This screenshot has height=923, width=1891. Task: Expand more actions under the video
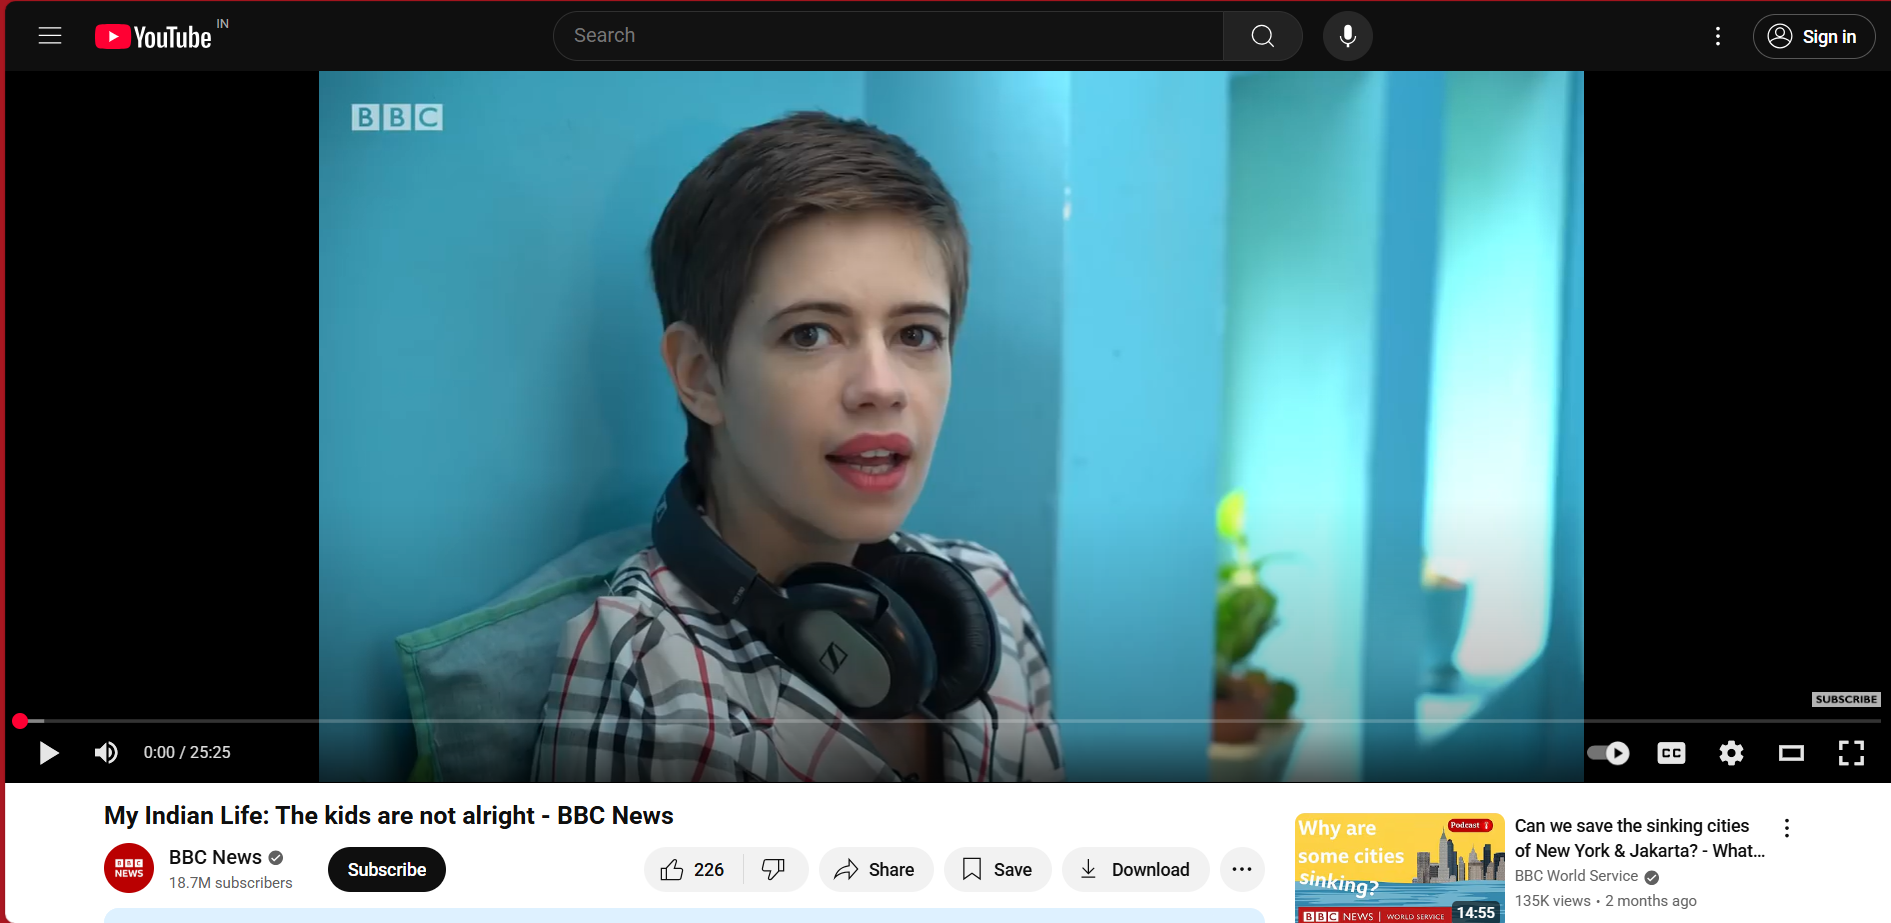(1242, 869)
